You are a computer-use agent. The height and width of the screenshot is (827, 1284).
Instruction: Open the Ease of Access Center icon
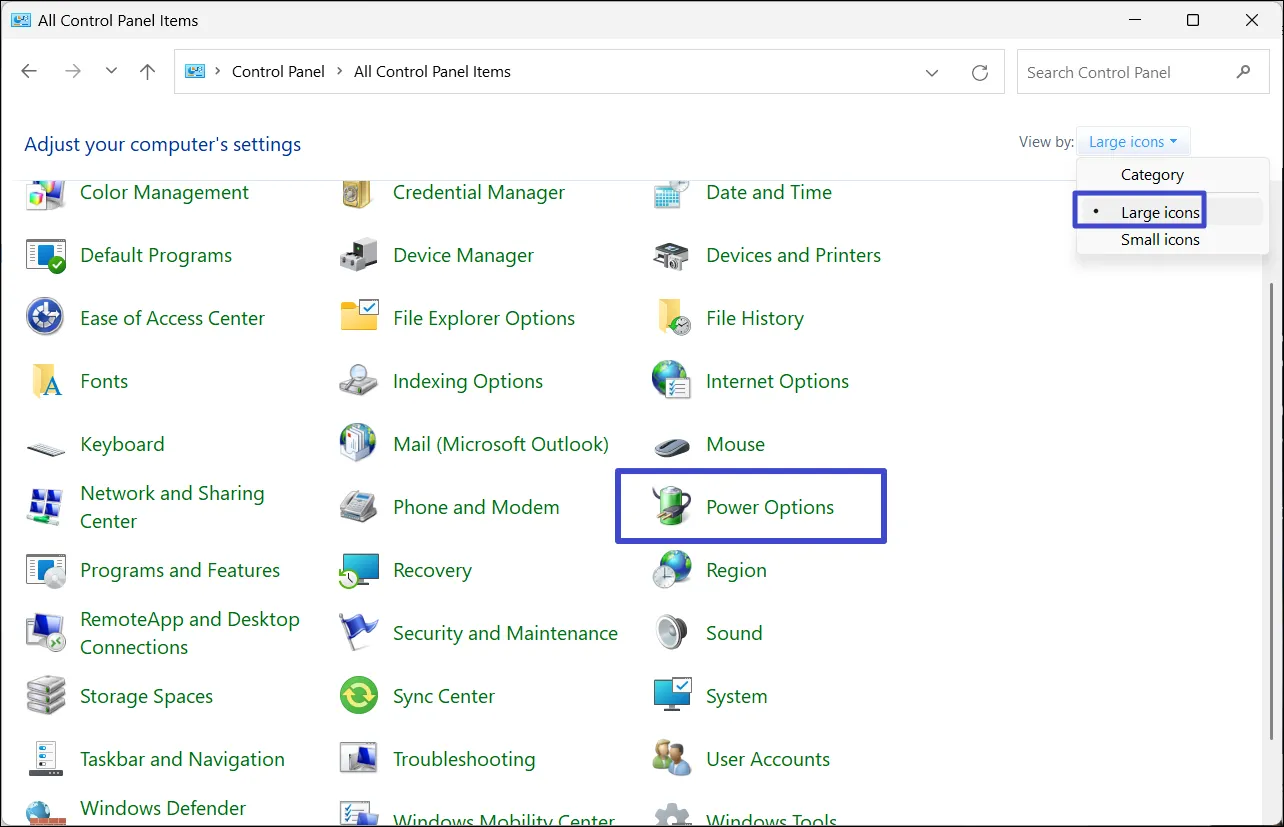coord(45,319)
